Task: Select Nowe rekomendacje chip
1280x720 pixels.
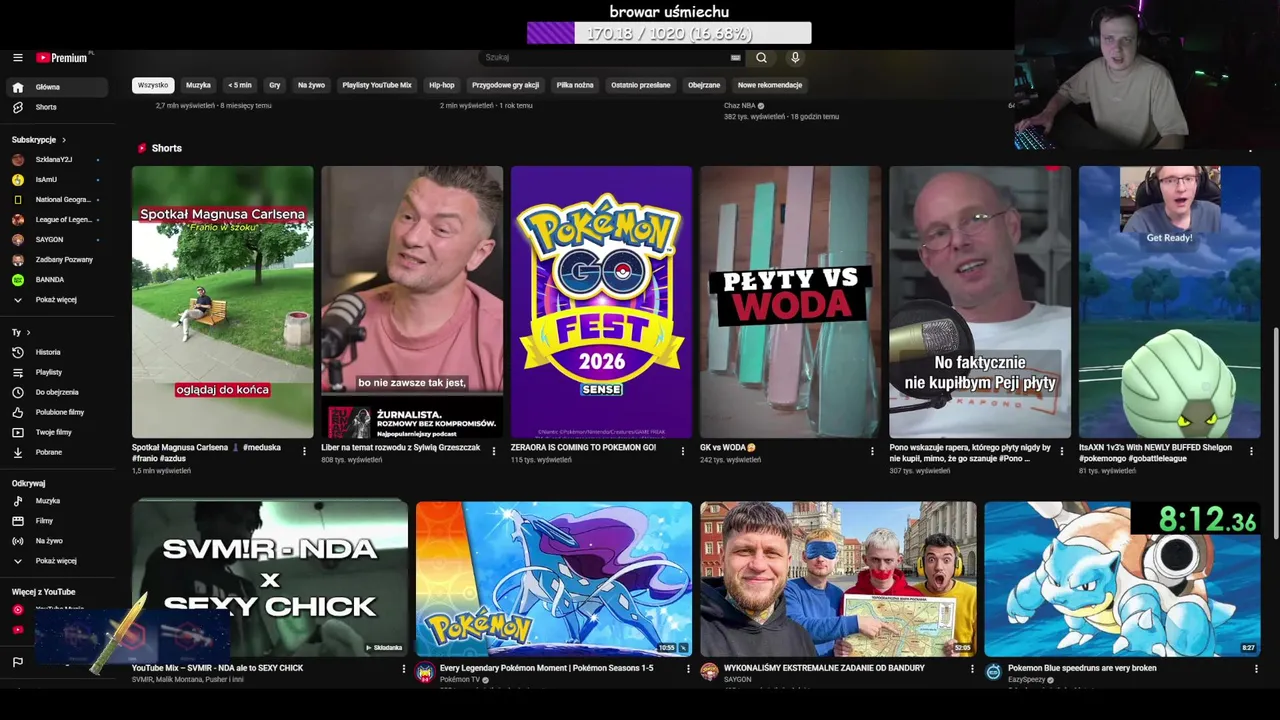Action: 770,85
